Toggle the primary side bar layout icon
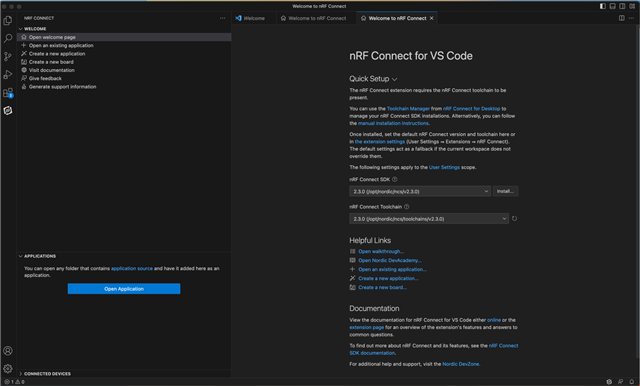This screenshot has width=640, height=386. 602,6
